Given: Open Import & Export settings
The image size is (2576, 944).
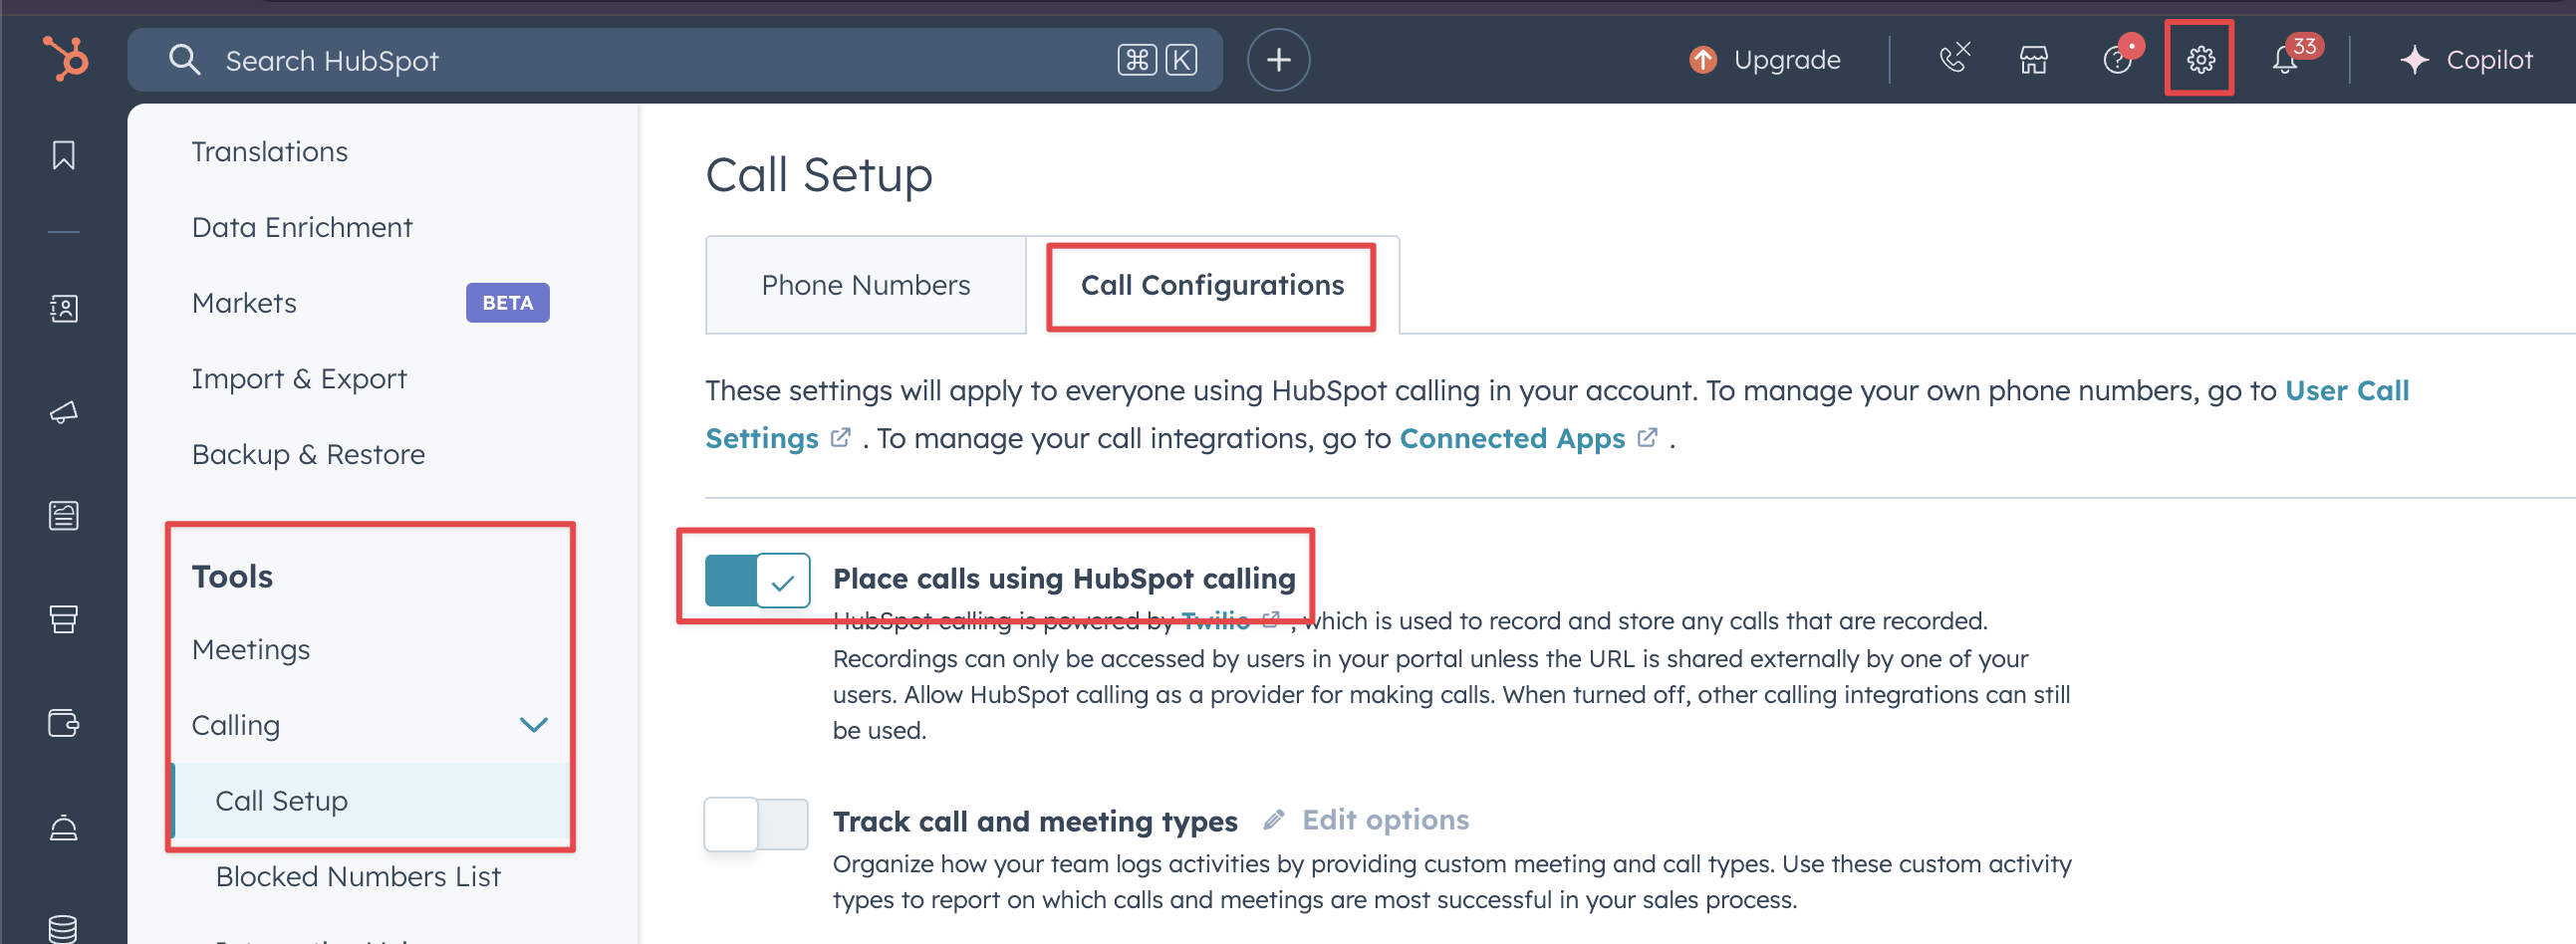Looking at the screenshot, I should pos(299,379).
